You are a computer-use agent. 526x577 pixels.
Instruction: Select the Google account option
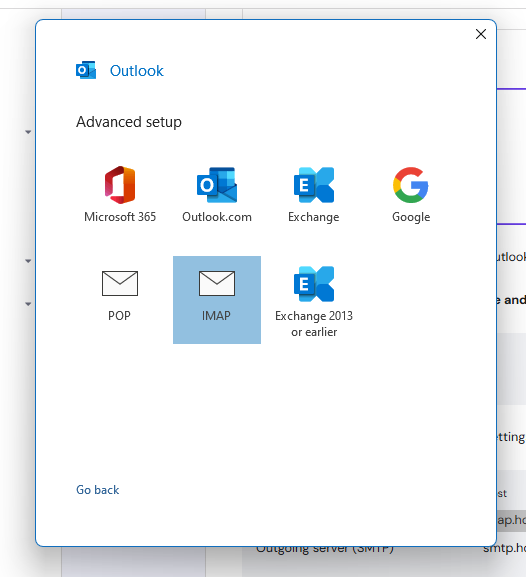click(411, 195)
